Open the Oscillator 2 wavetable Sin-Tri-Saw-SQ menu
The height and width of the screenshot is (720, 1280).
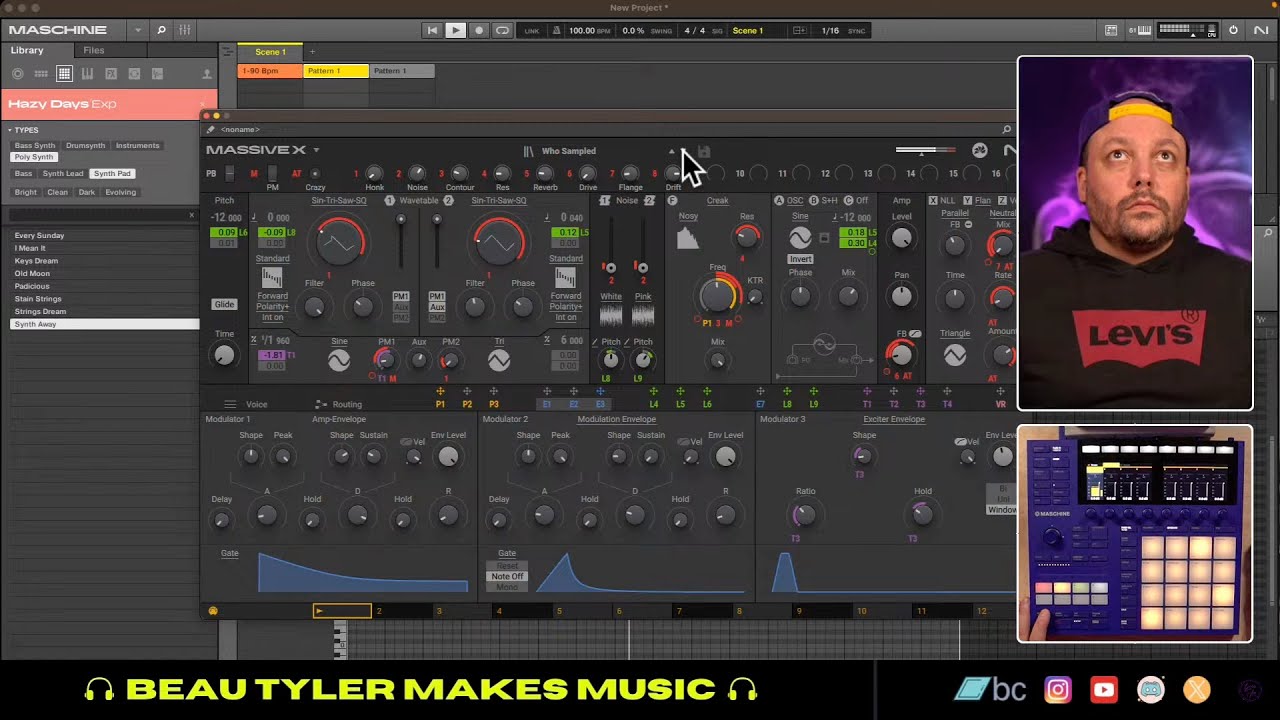499,200
